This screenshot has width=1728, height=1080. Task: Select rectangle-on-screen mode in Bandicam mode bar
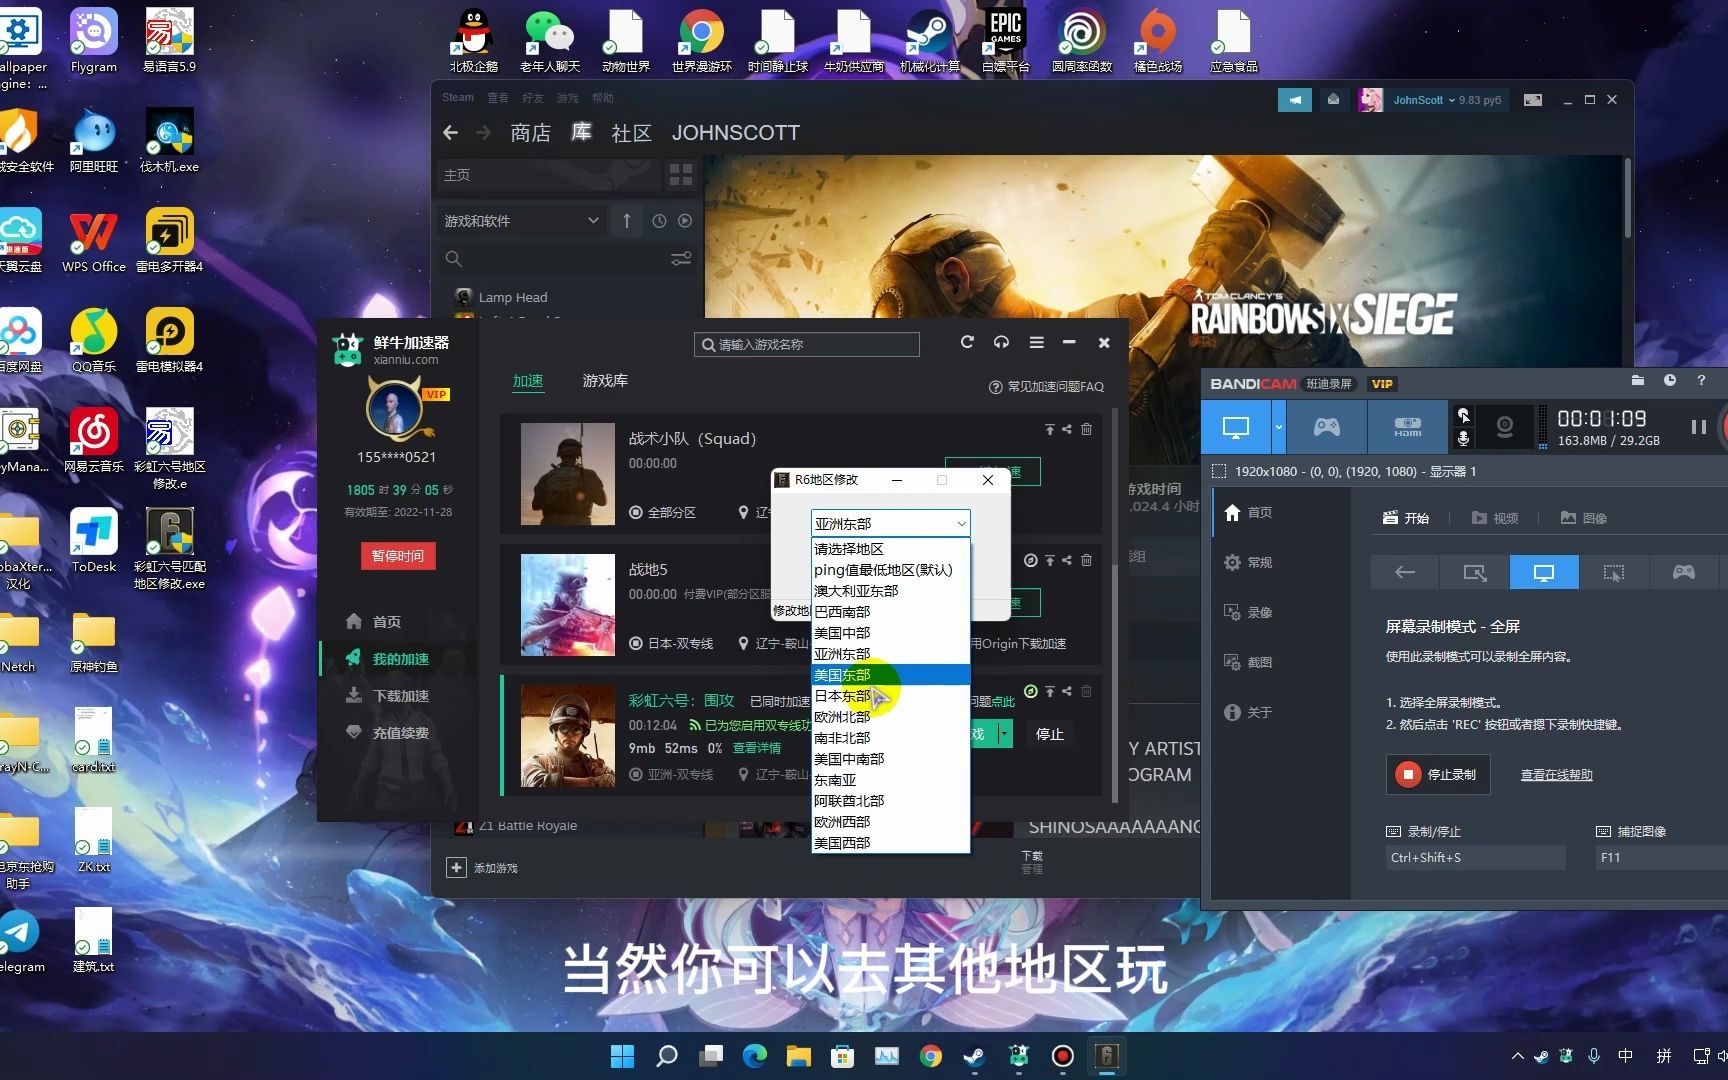(1474, 573)
